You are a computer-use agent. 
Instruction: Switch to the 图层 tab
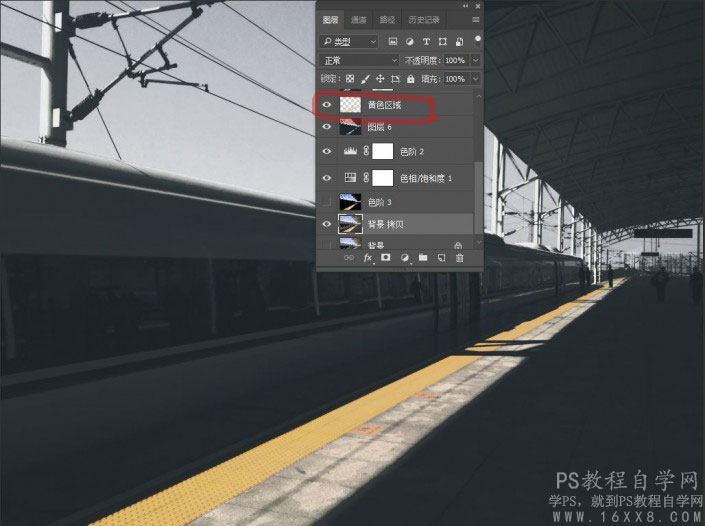click(x=330, y=20)
